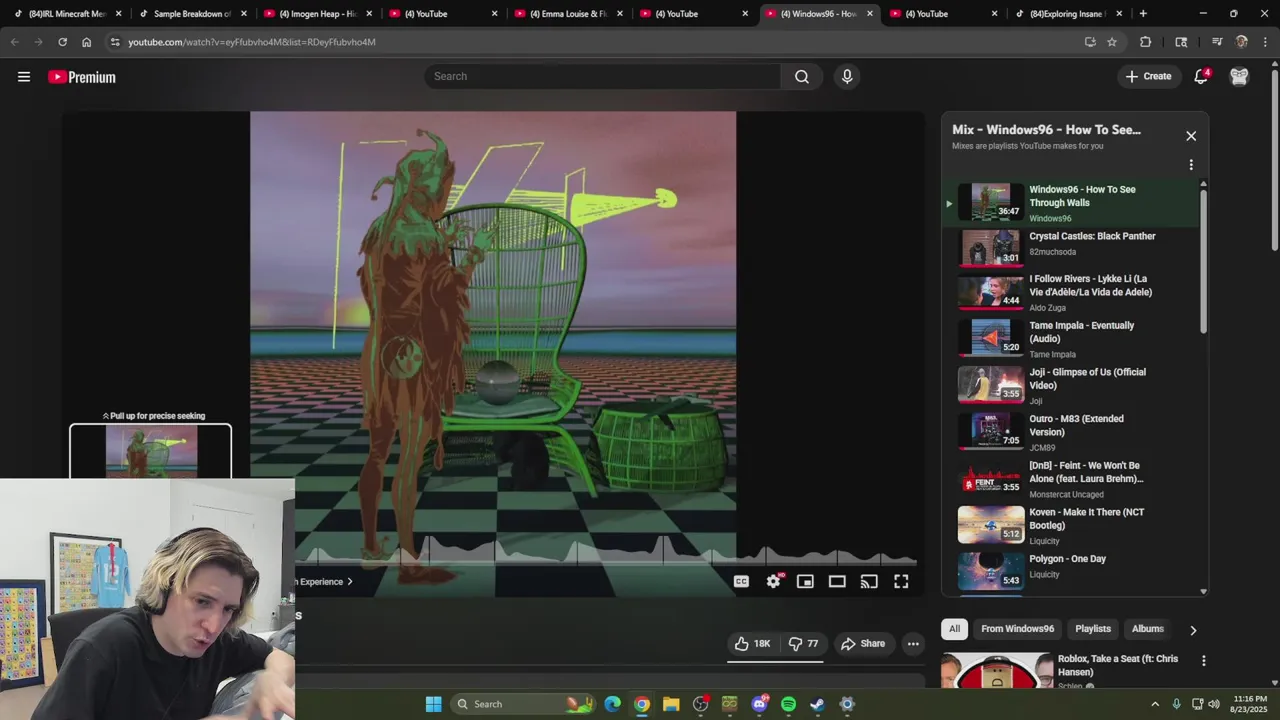The height and width of the screenshot is (720, 1280).
Task: Open Microsoft Edge from the taskbar
Action: click(x=612, y=704)
